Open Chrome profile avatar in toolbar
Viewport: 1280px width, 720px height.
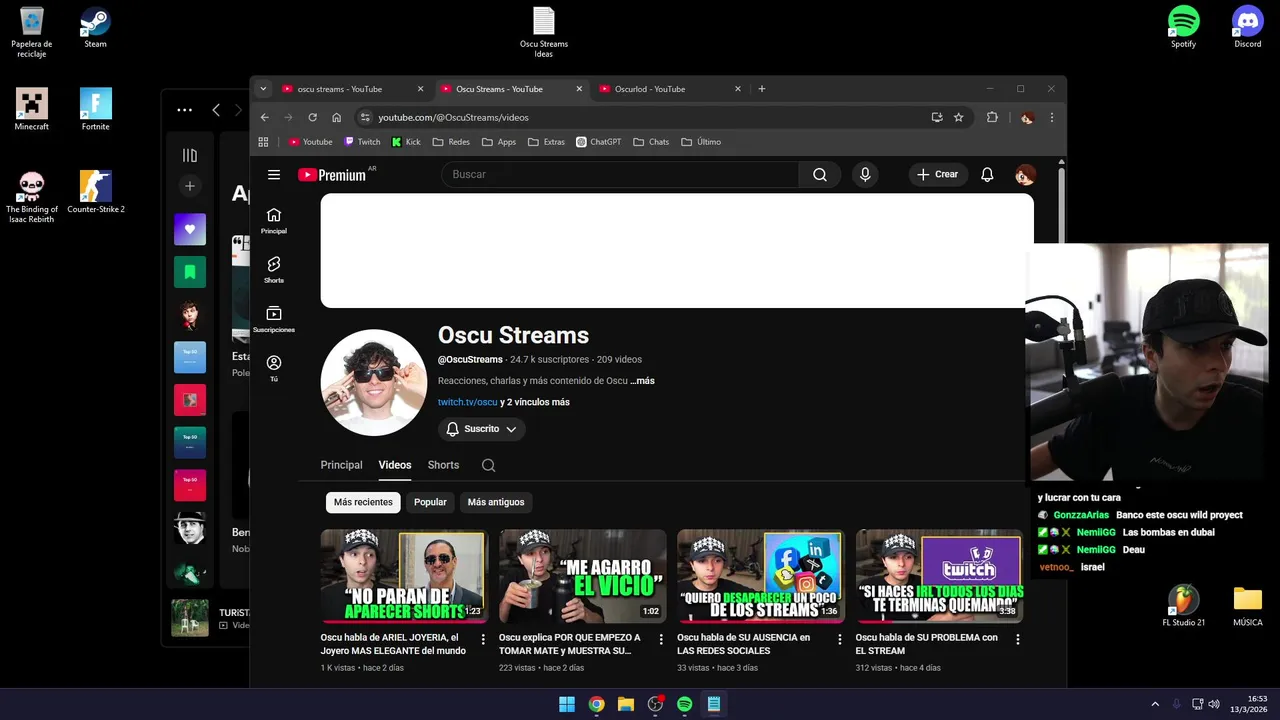(1026, 117)
